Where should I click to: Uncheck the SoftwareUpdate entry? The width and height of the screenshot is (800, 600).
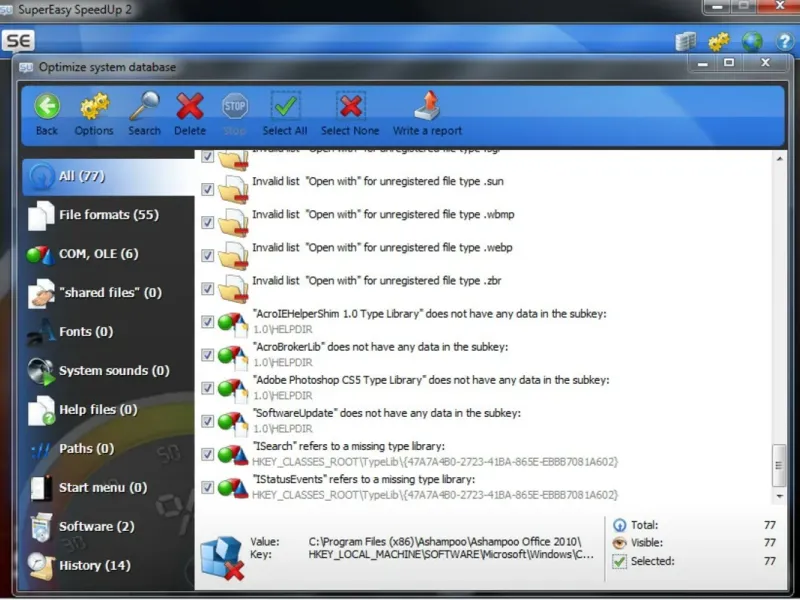207,421
